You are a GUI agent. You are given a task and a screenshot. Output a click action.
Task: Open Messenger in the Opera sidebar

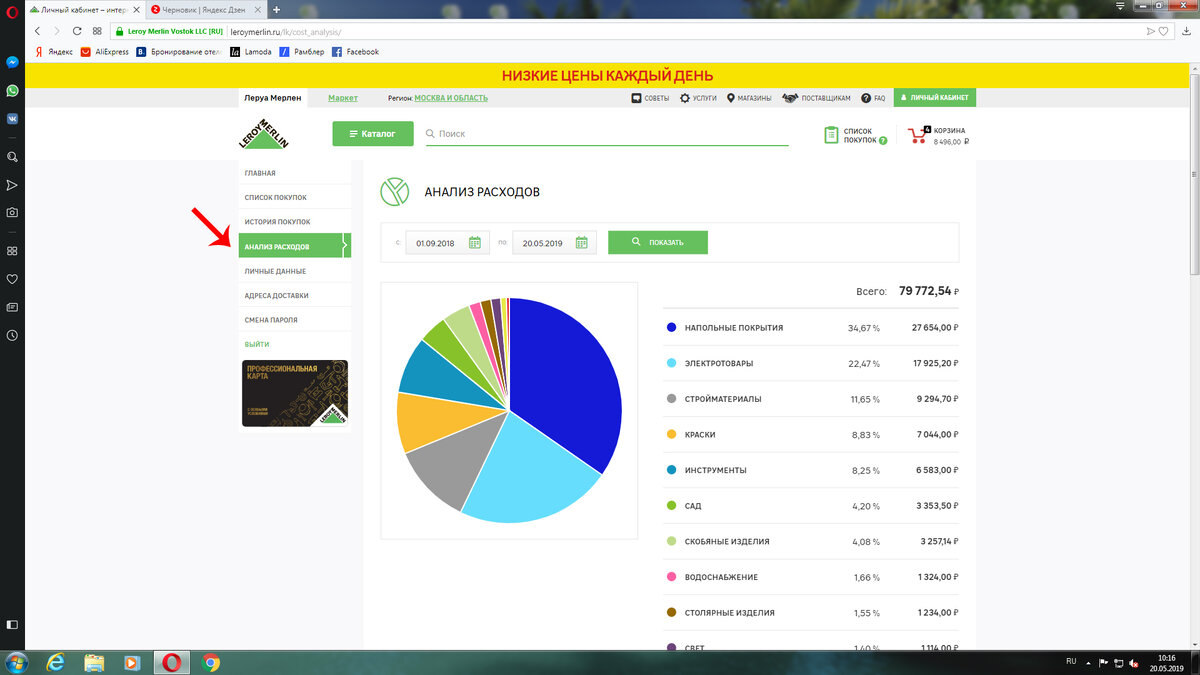(x=12, y=62)
